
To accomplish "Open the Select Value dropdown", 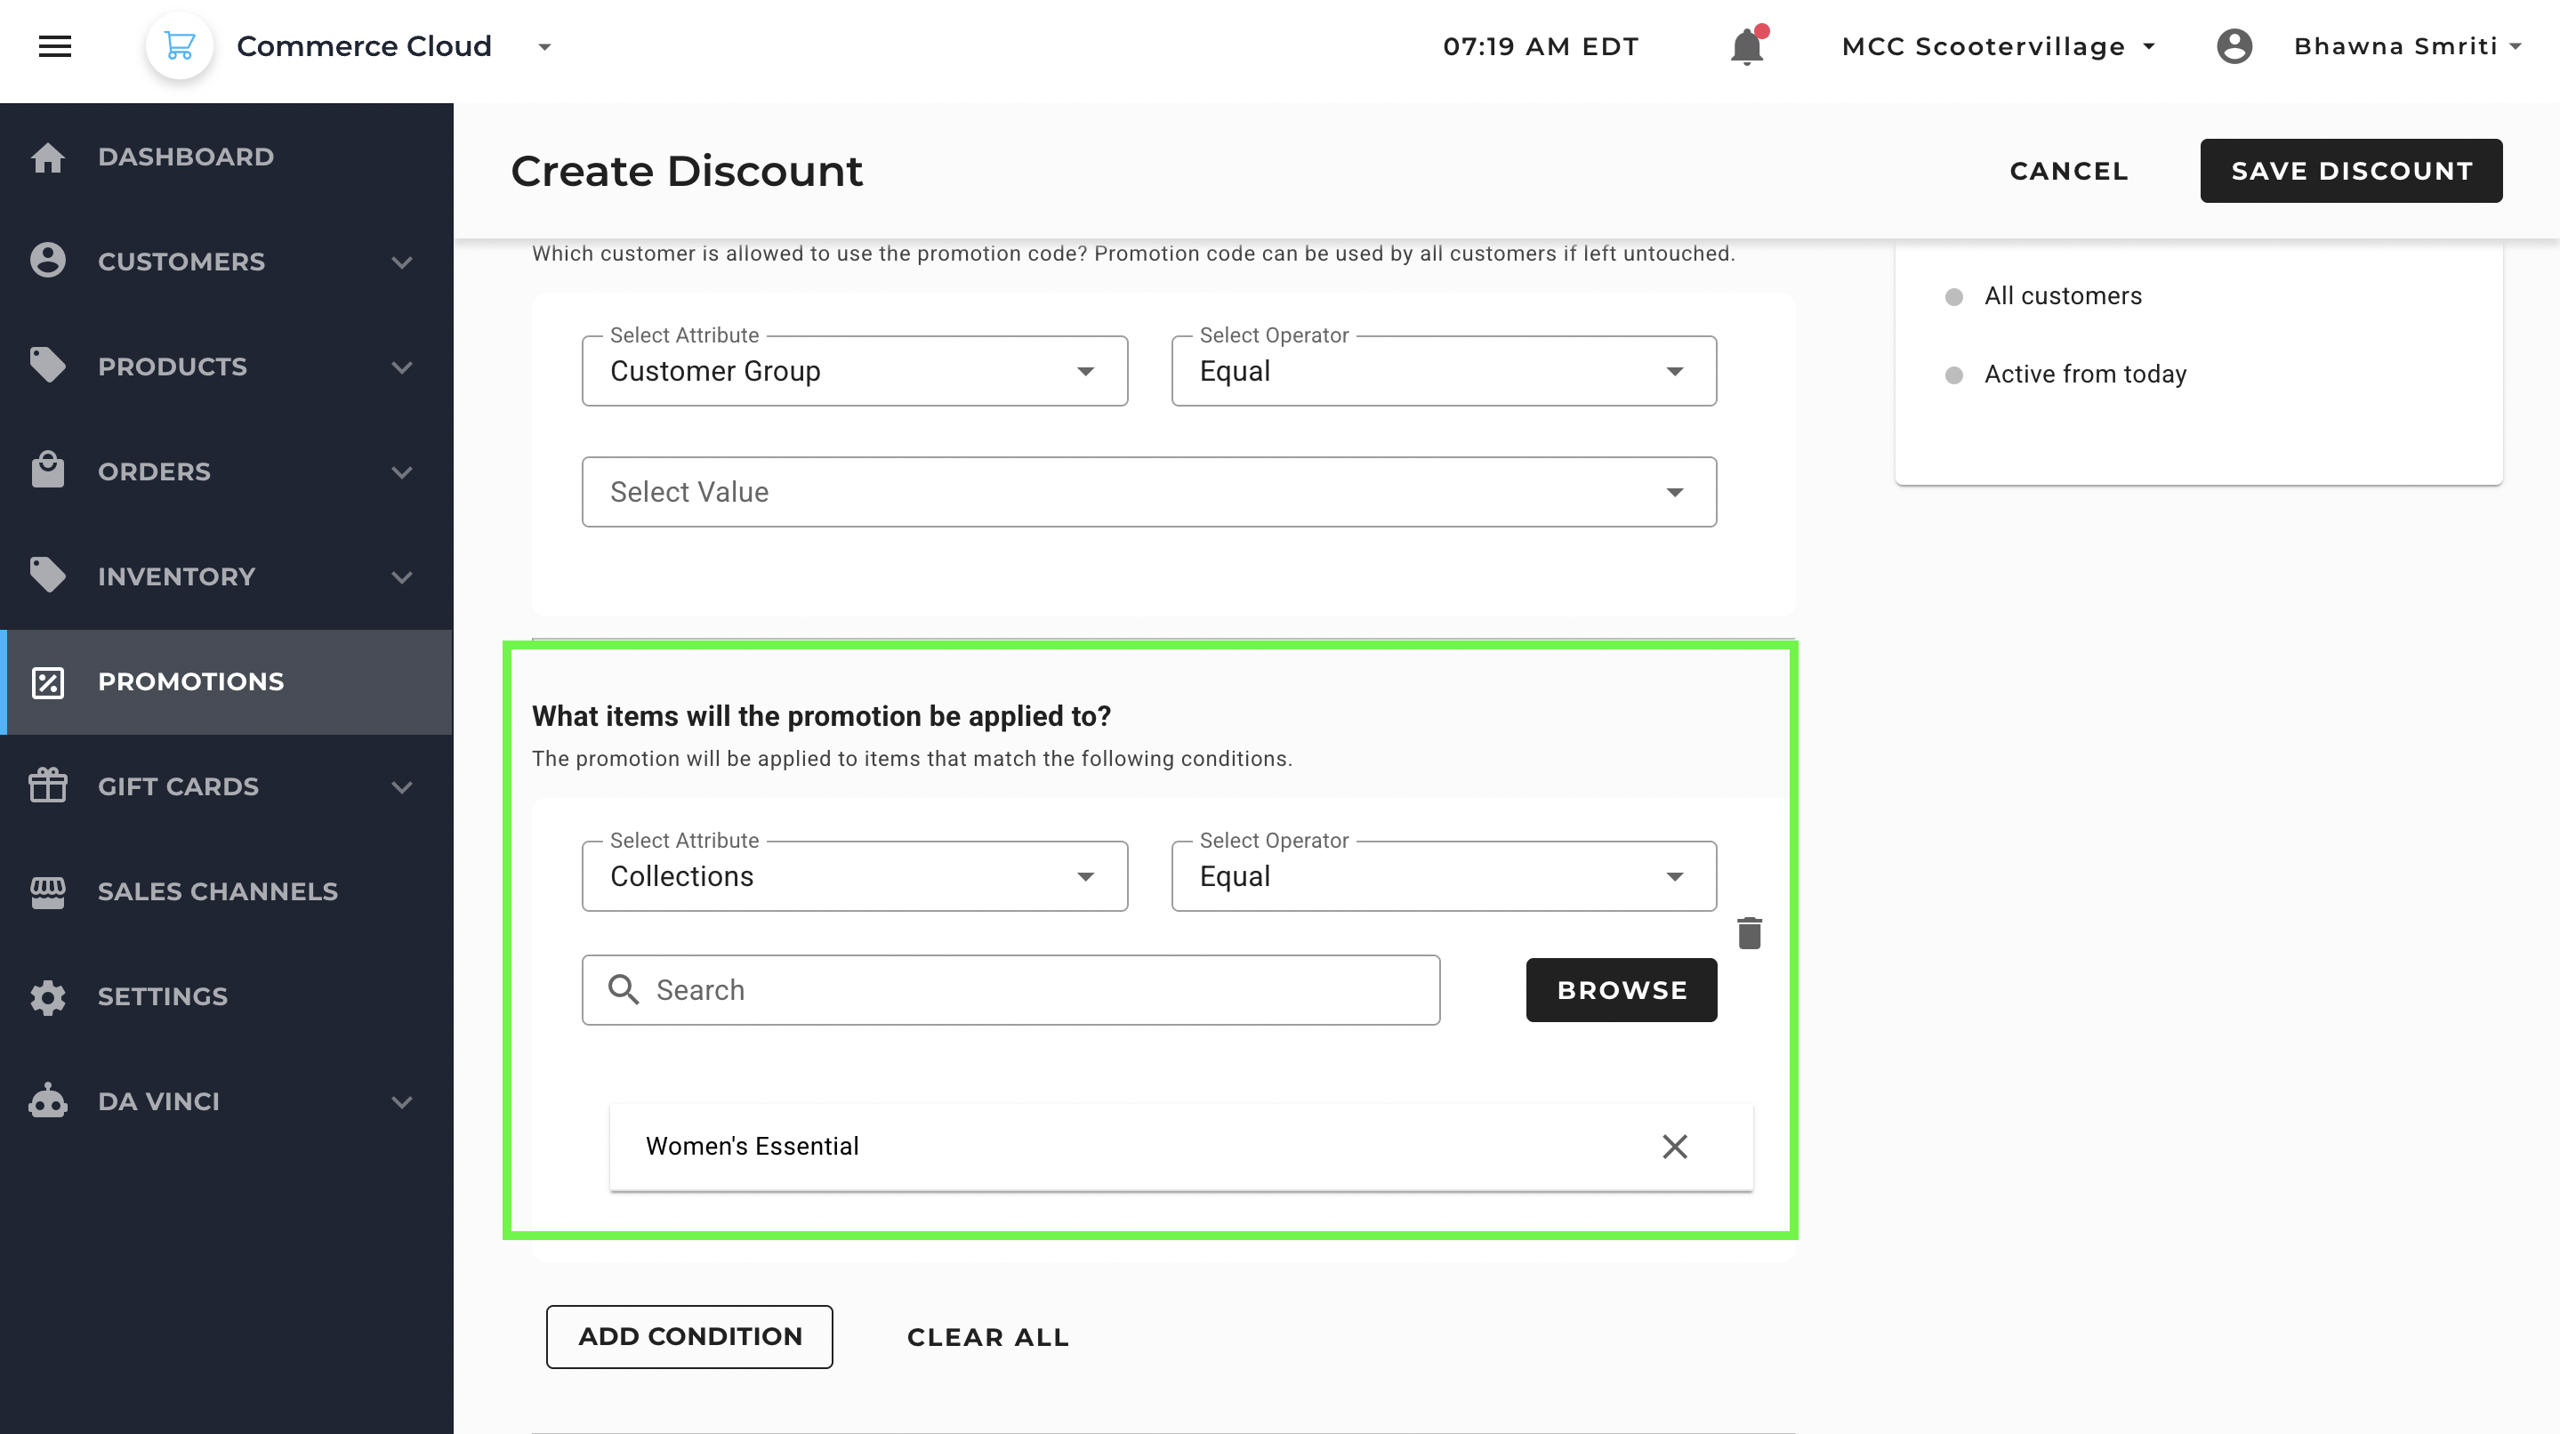I will coord(1148,492).
